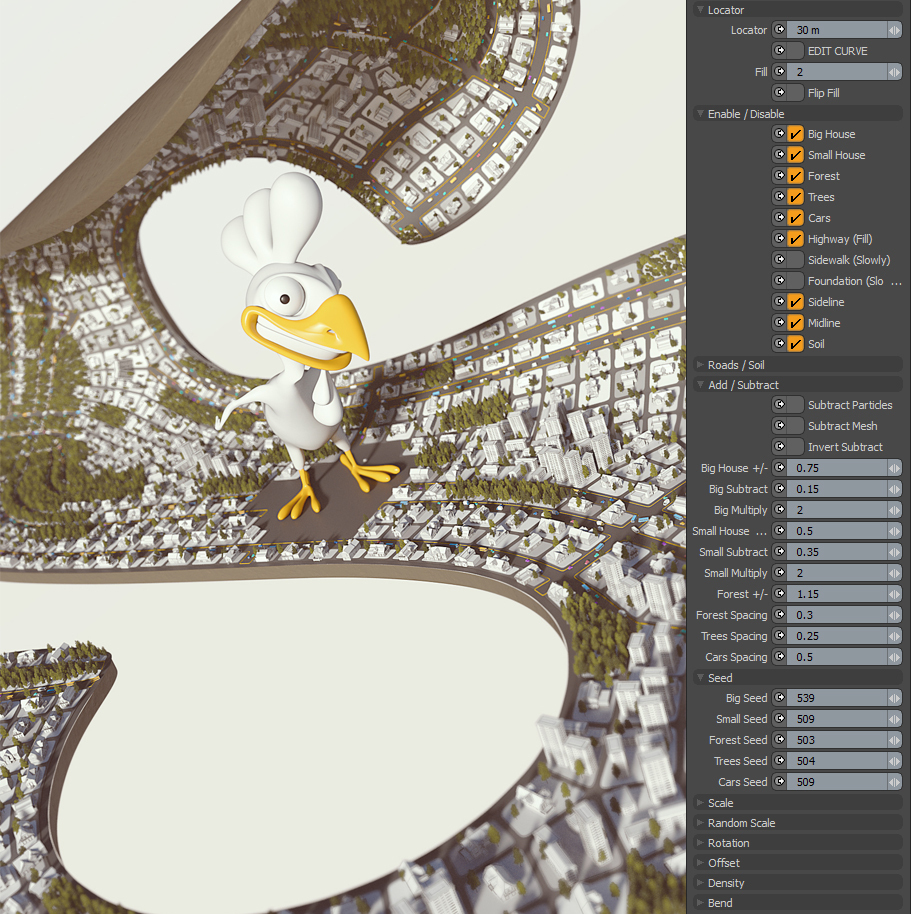Click the keyframe icon for Forest Spacing

coord(779,615)
